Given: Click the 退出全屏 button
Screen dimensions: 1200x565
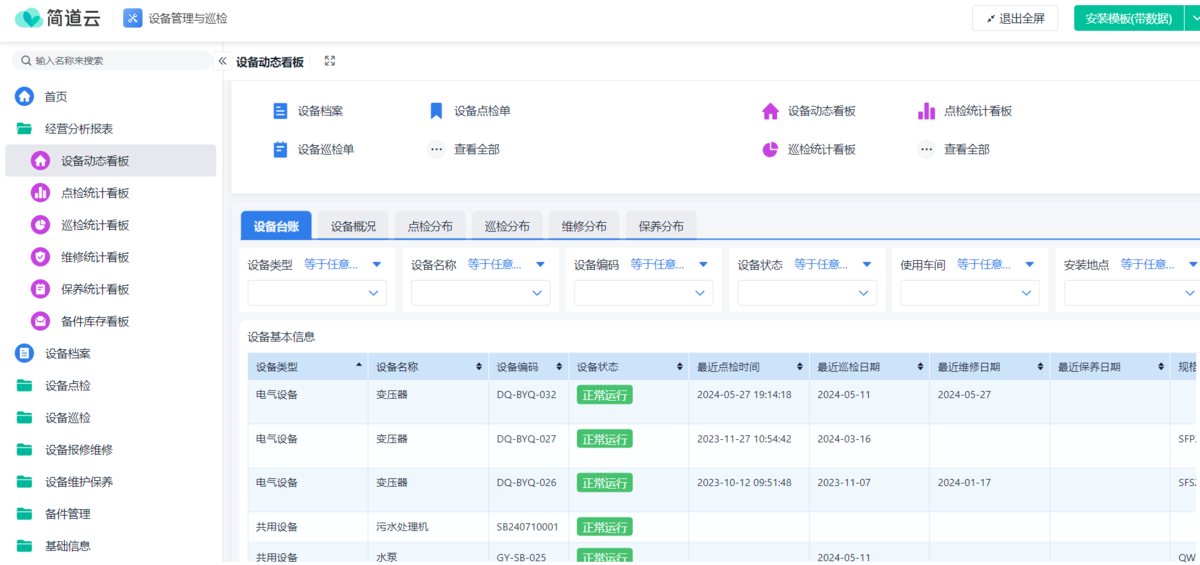Looking at the screenshot, I should 1015,18.
